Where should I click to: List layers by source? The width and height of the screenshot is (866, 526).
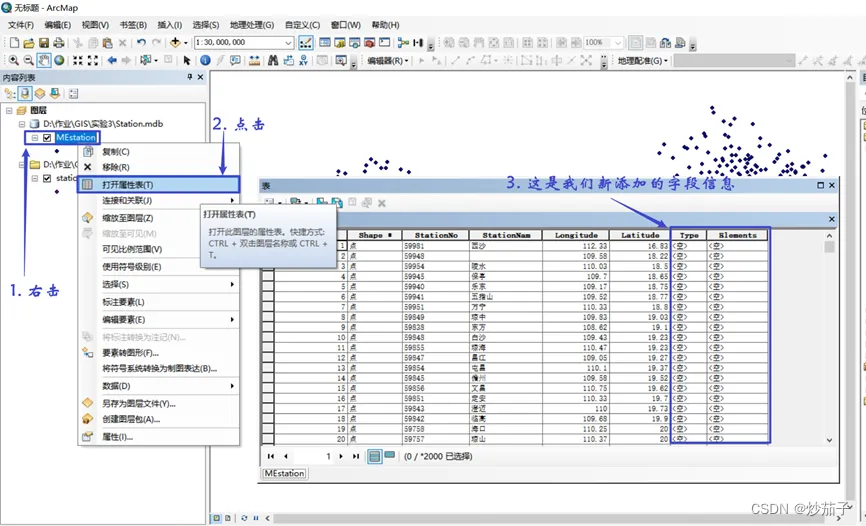tap(25, 93)
